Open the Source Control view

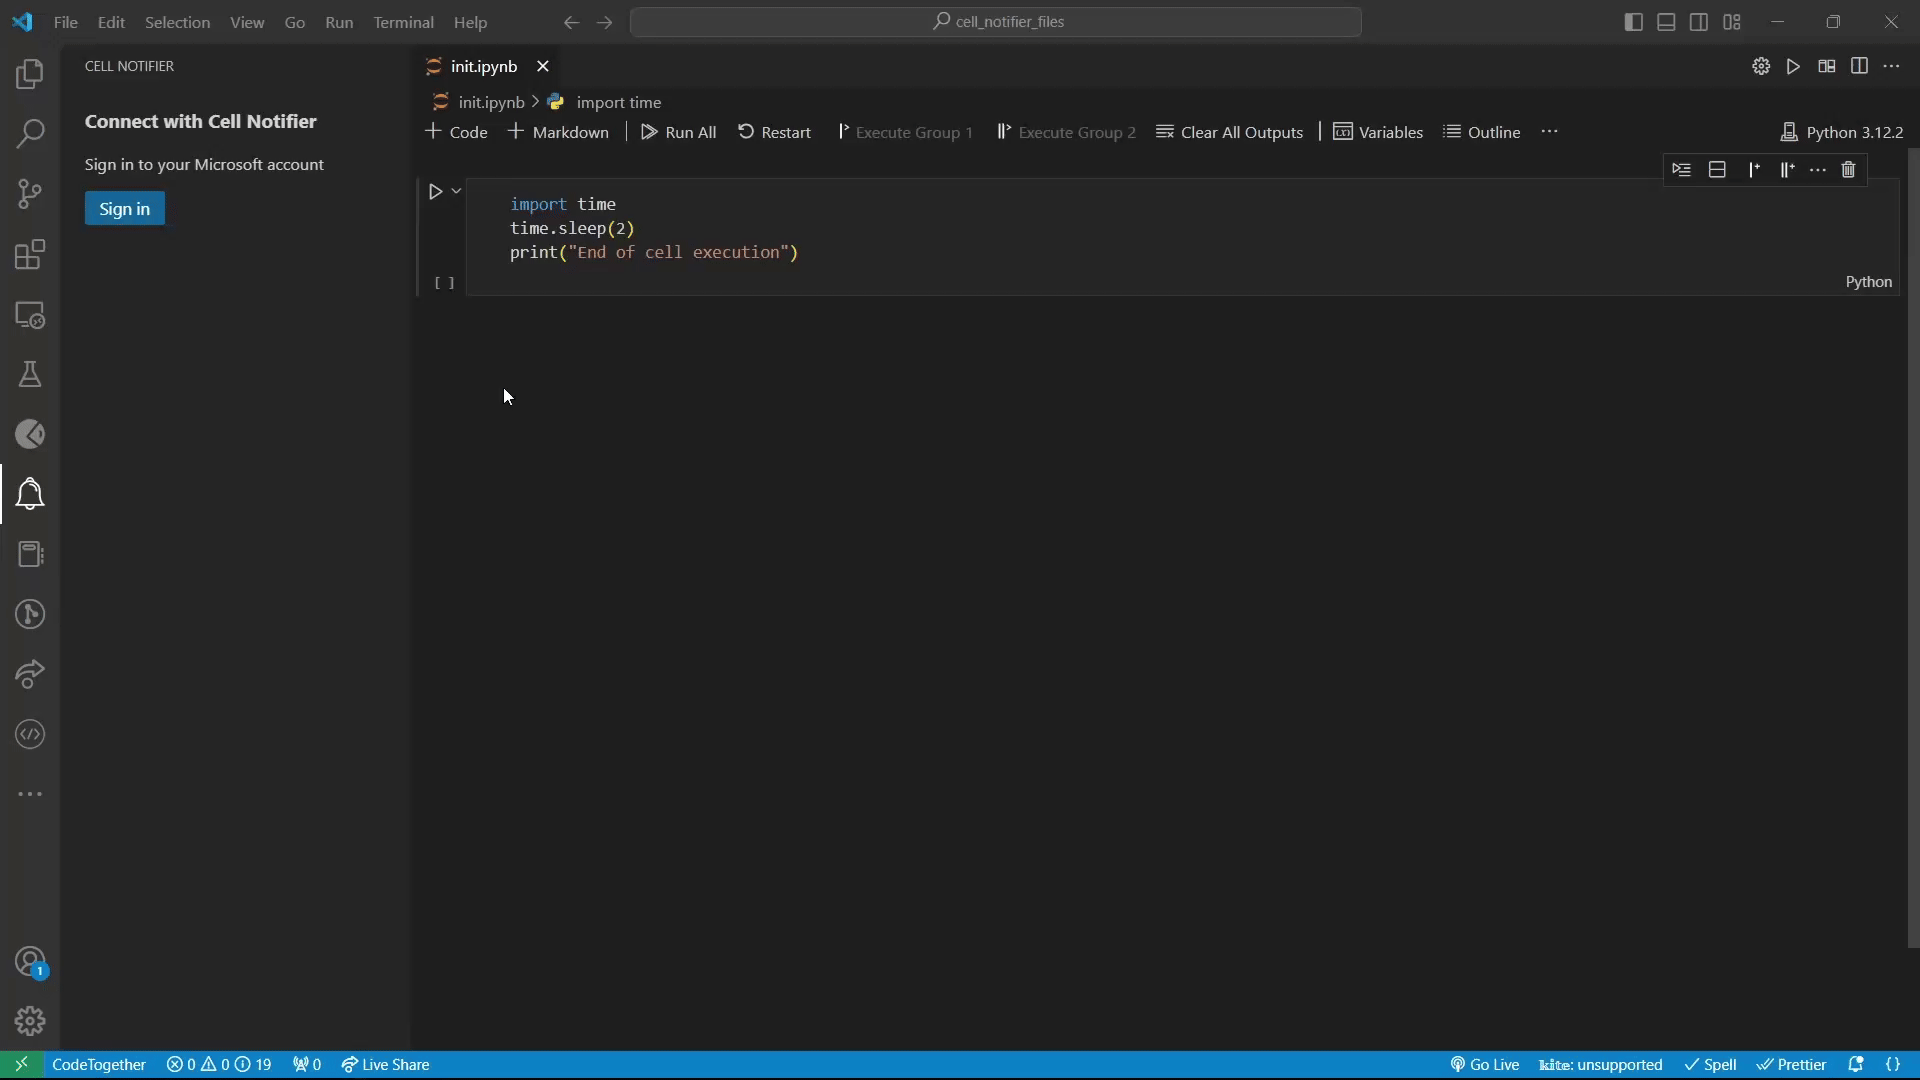point(30,194)
